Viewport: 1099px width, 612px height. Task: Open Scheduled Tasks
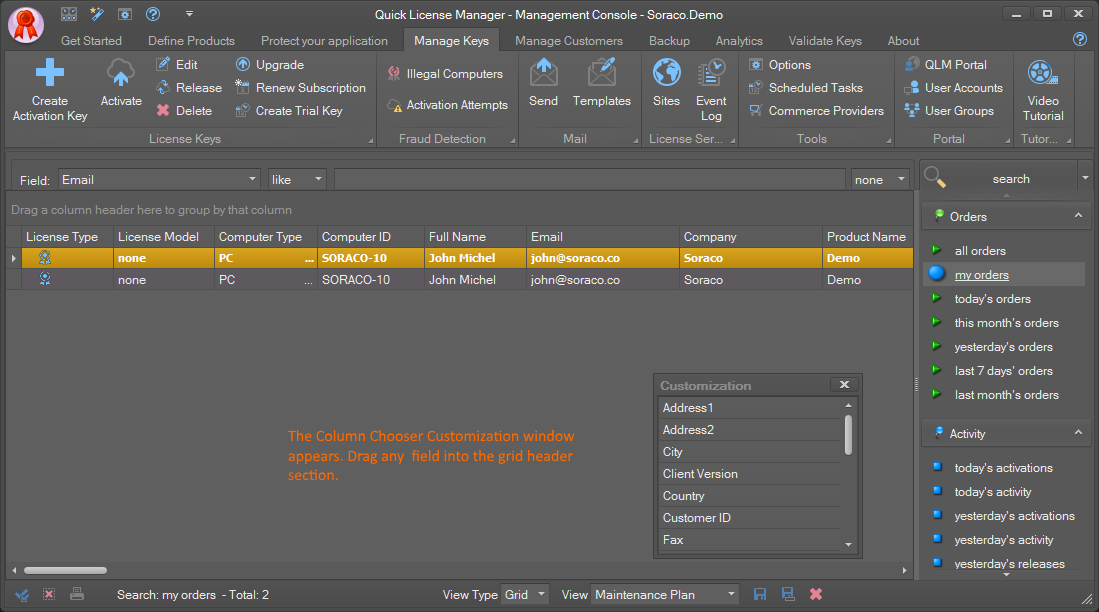click(x=805, y=88)
